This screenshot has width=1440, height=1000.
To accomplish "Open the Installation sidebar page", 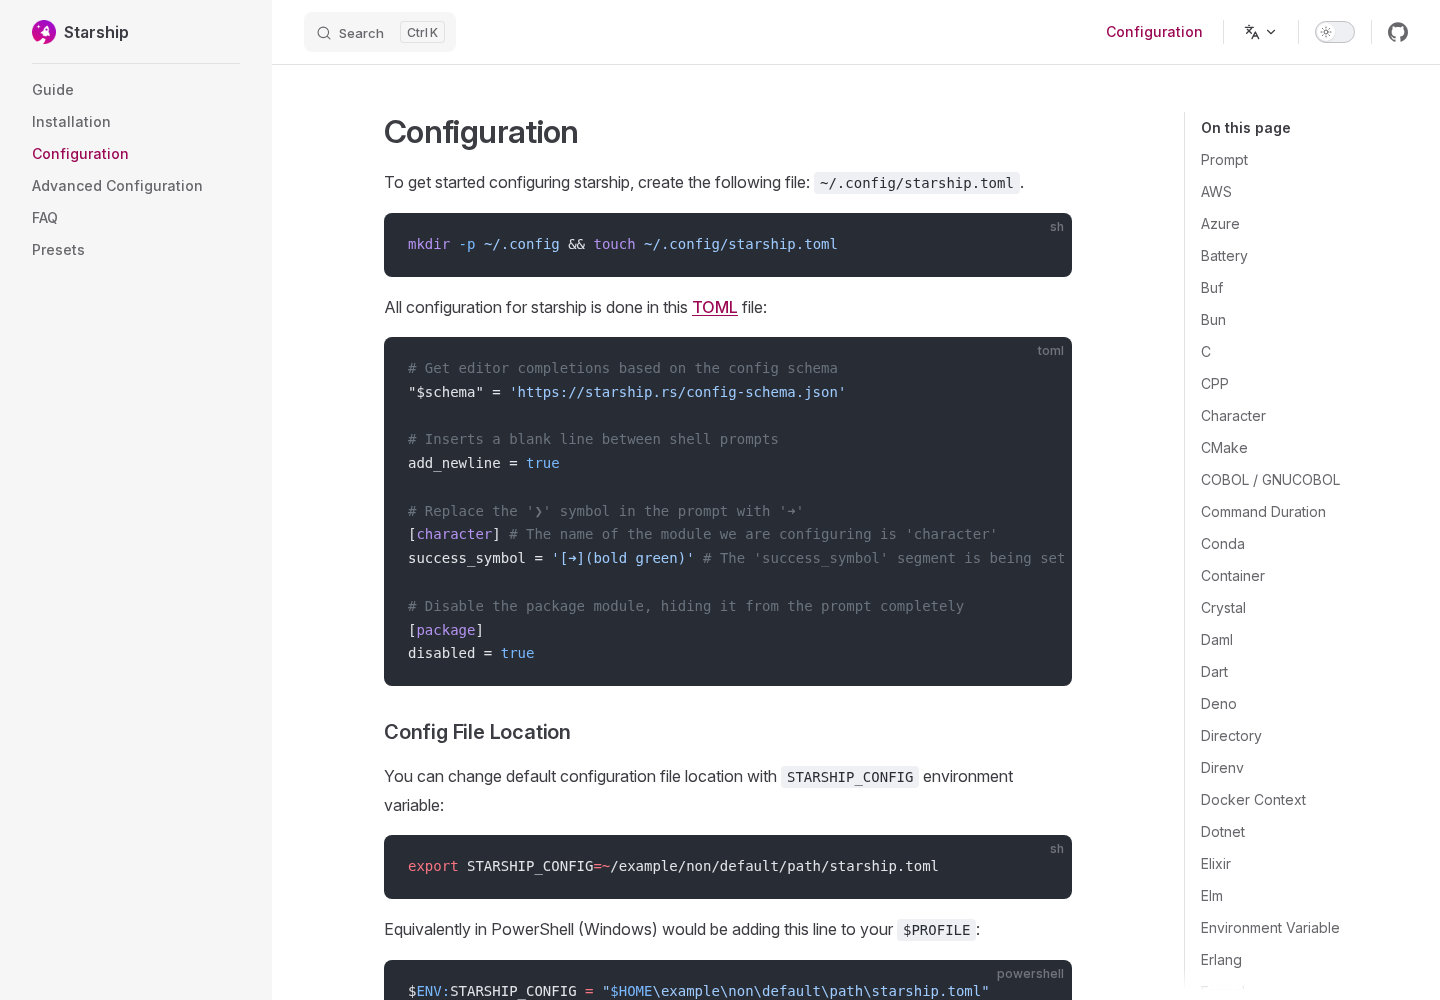I will pos(71,122).
